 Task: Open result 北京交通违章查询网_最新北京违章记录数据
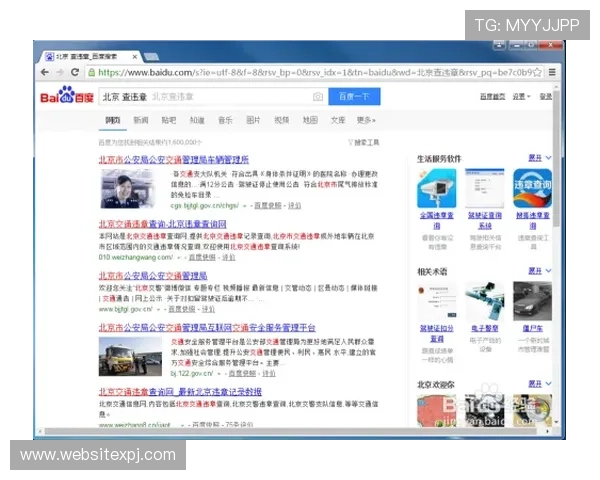tap(180, 392)
